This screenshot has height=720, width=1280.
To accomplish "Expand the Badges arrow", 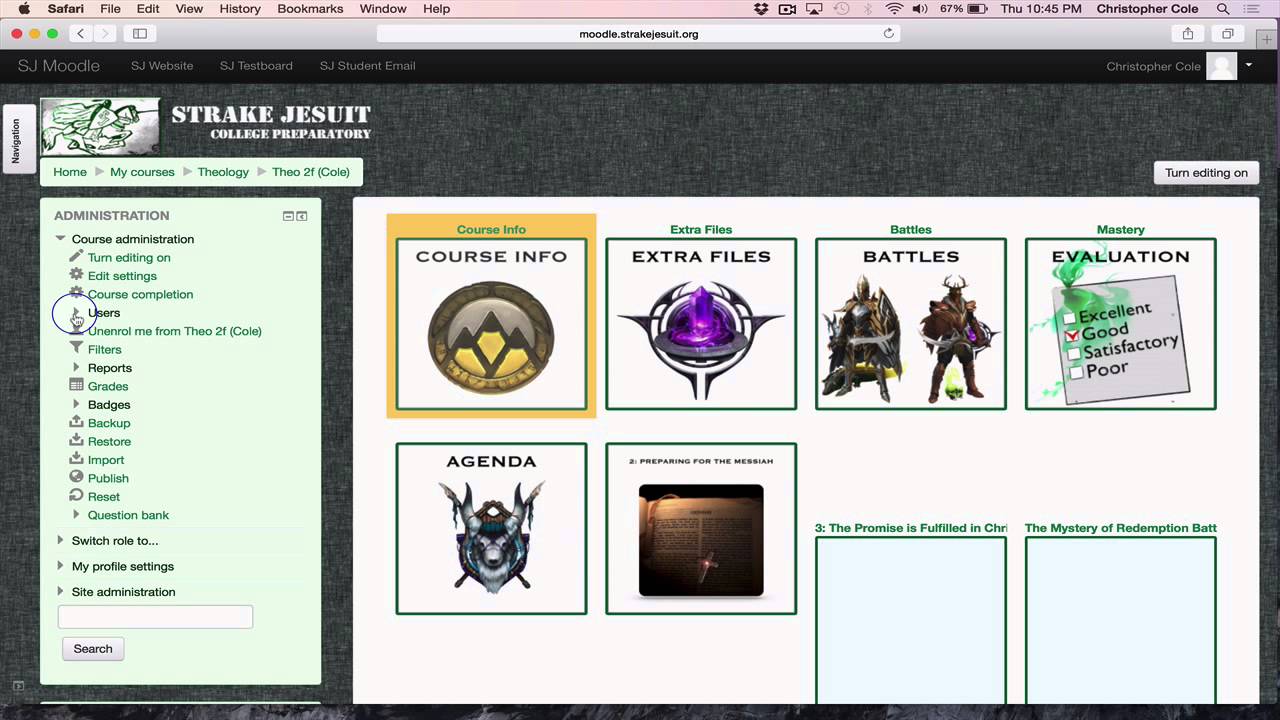I will click(76, 404).
